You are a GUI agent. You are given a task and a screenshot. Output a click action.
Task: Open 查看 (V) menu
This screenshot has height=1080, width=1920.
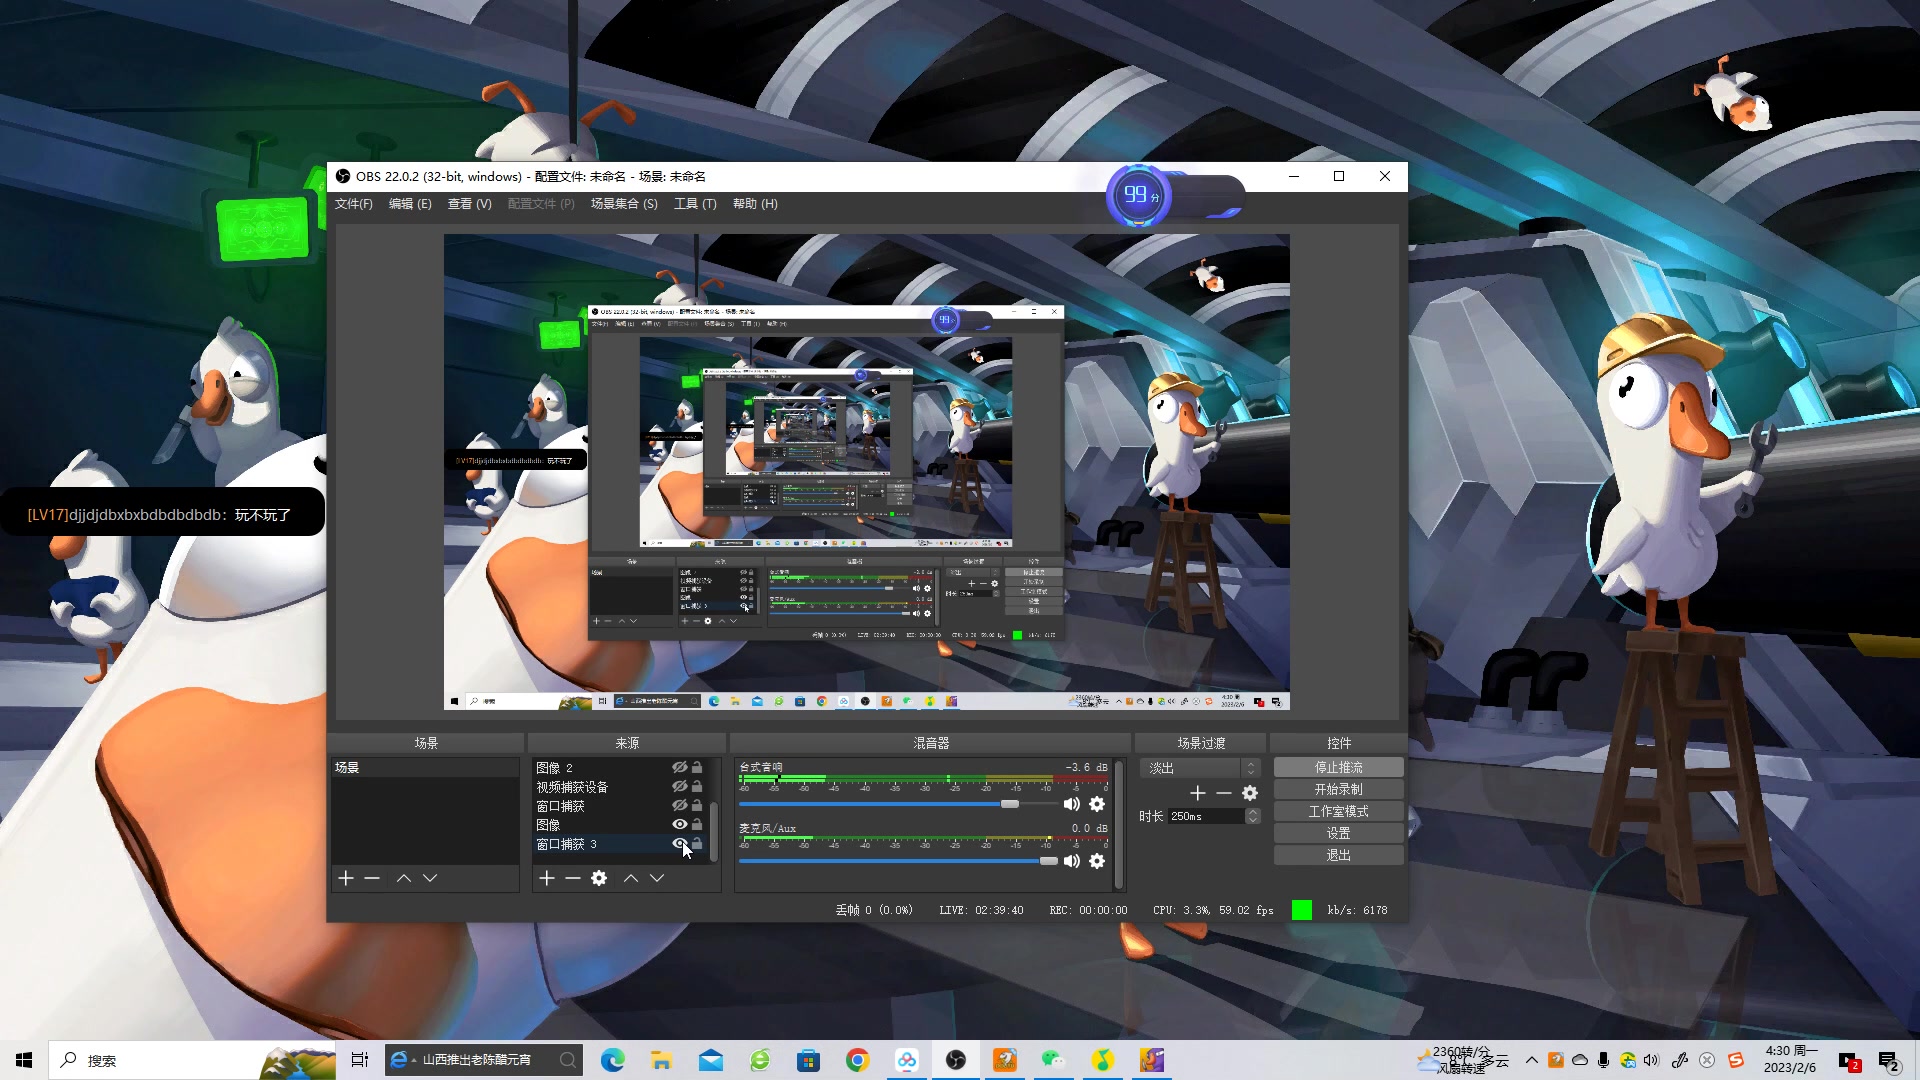point(469,204)
